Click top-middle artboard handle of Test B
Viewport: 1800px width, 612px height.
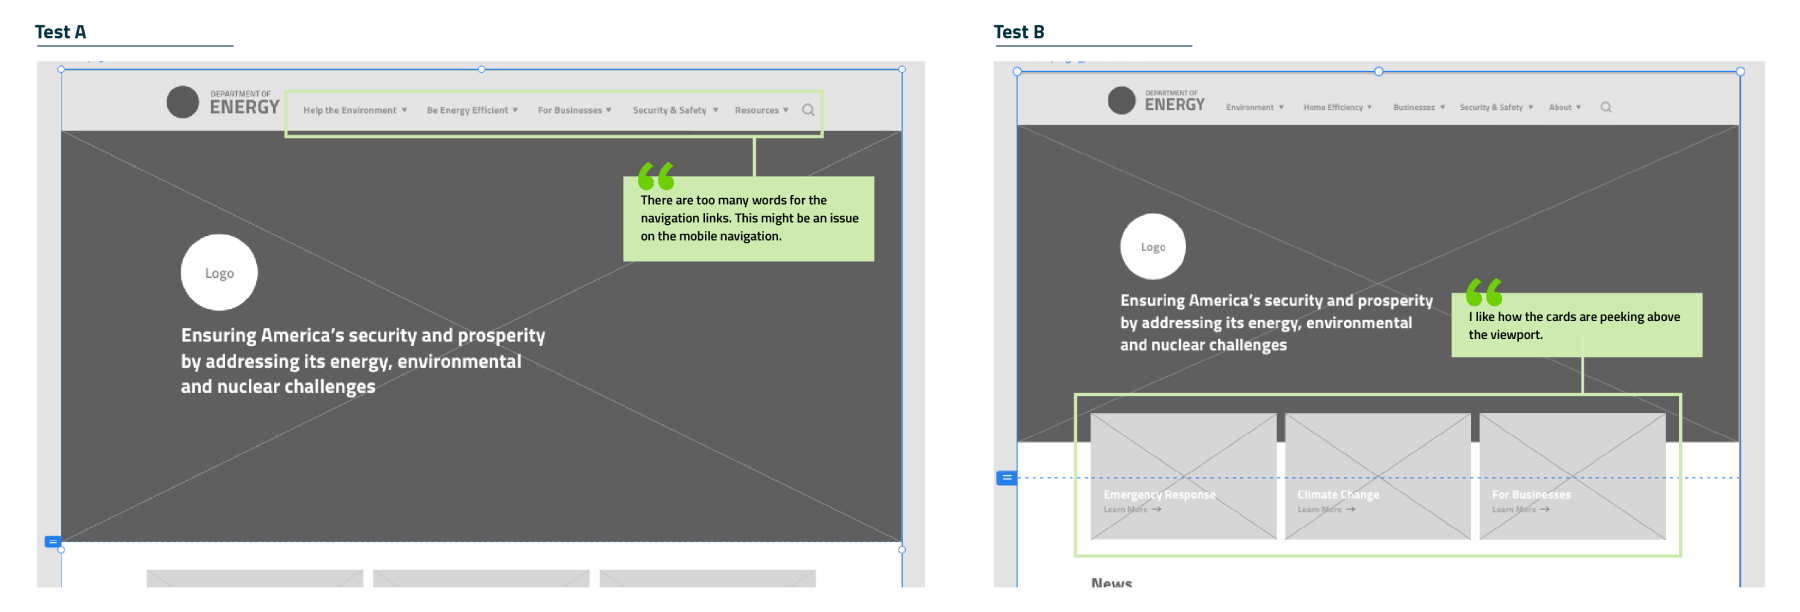(x=1379, y=71)
